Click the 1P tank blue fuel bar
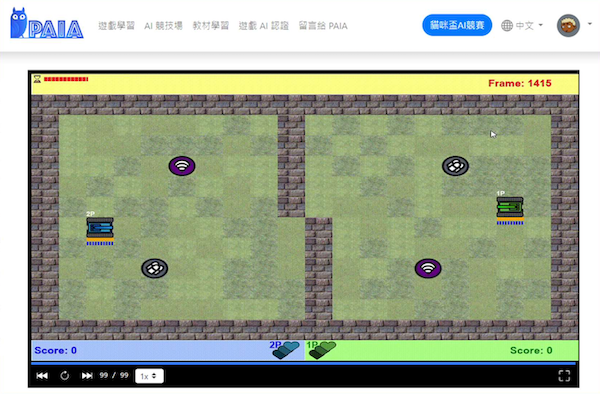Screen dimensions: 600x394 click(510, 223)
